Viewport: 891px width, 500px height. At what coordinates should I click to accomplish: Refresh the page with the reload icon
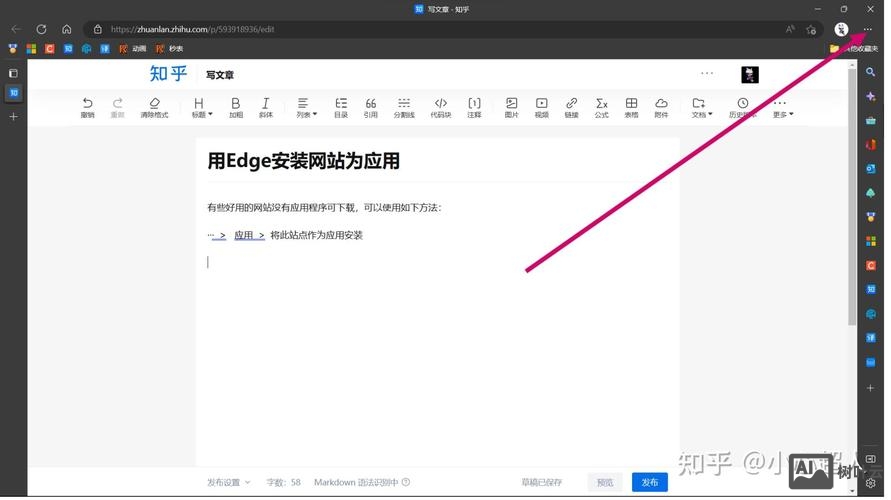[41, 29]
